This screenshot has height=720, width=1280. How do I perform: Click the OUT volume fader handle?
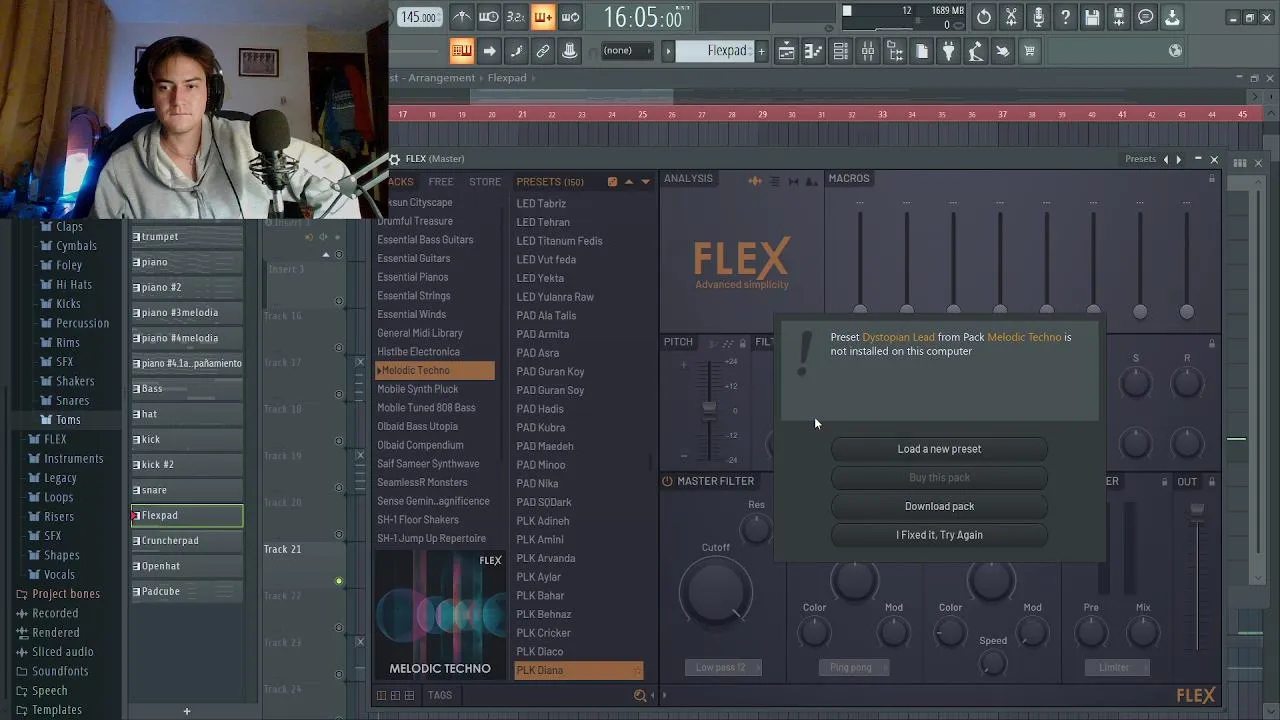tap(1197, 512)
